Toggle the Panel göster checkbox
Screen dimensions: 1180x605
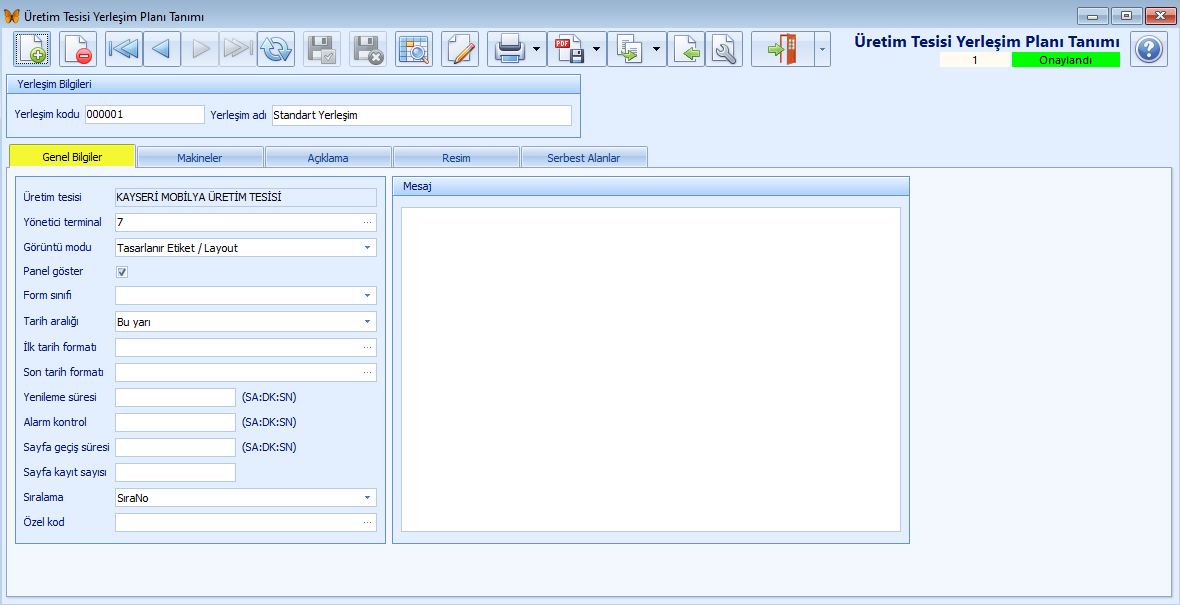pos(122,272)
